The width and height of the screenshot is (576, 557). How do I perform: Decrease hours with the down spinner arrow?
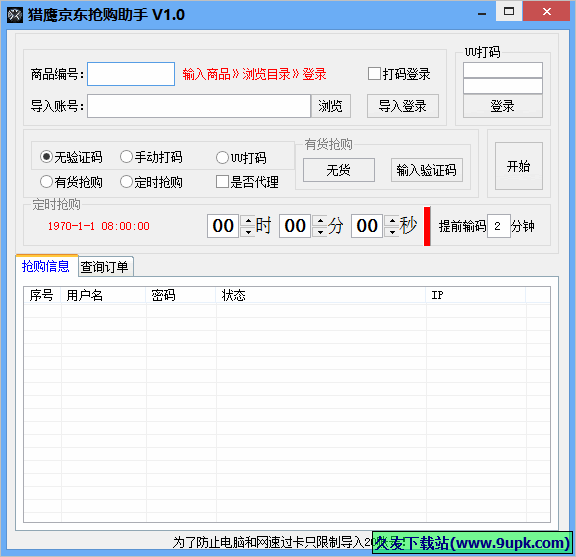[x=248, y=231]
